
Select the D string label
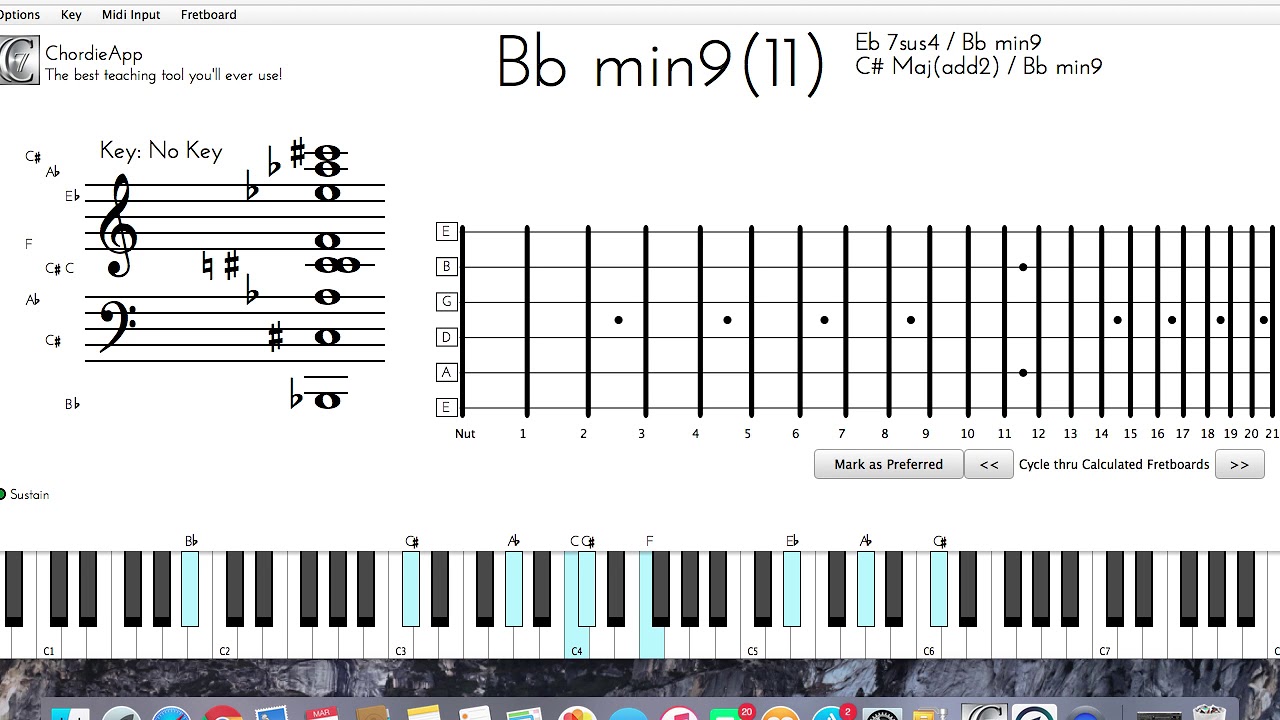coord(446,337)
